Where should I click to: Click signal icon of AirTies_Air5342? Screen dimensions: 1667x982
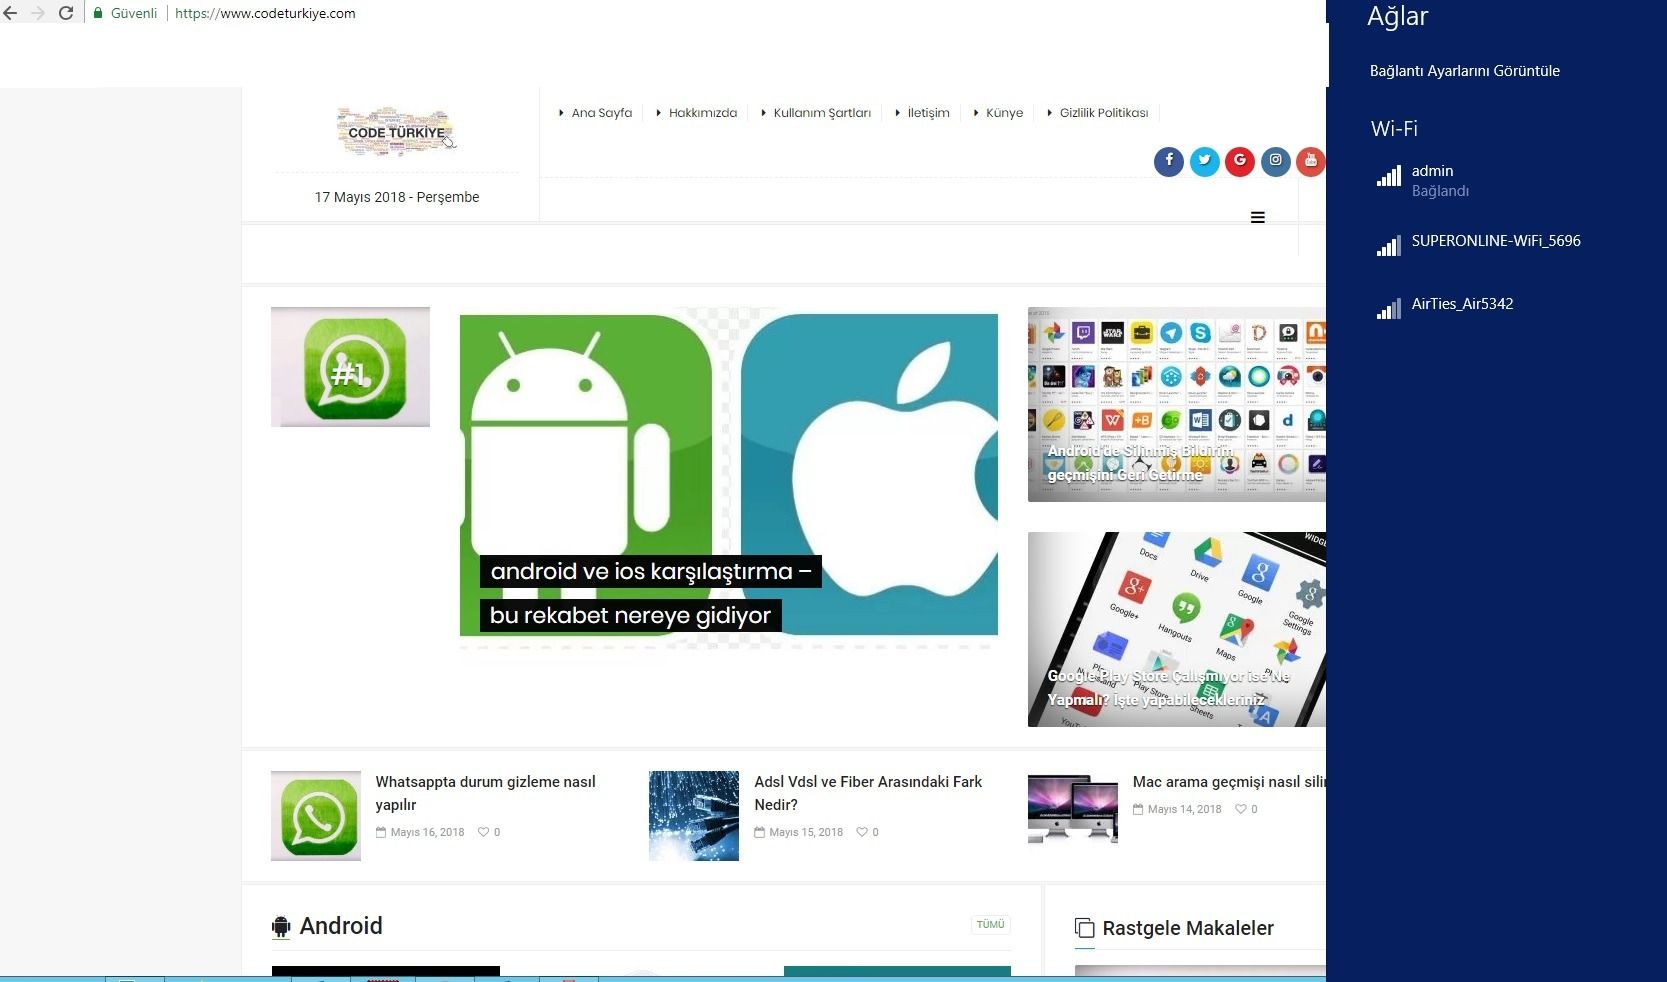(1389, 309)
